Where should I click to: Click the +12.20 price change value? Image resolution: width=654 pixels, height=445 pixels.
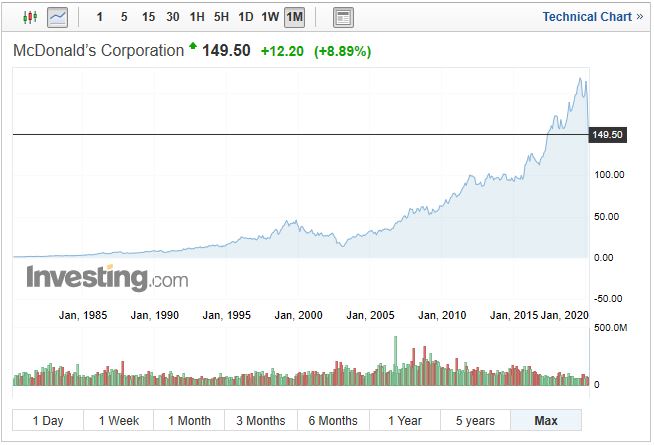pos(282,51)
